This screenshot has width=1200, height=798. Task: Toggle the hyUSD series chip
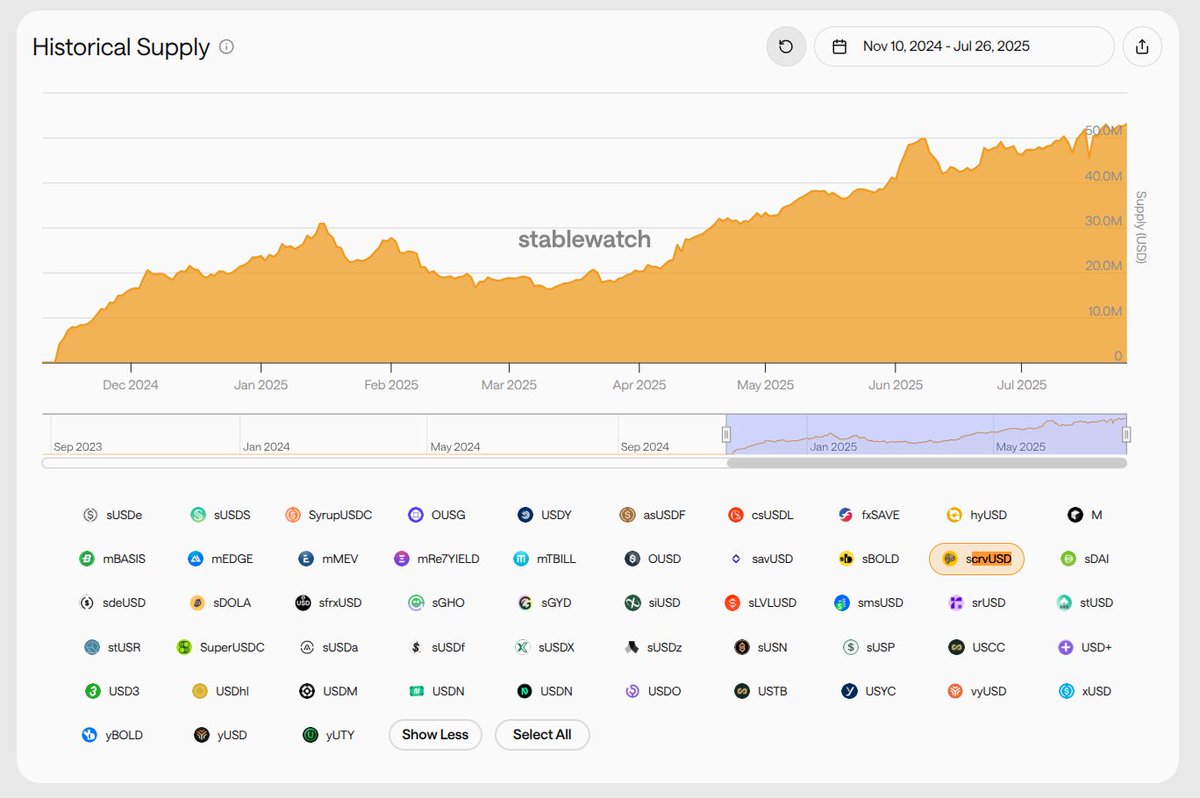pos(977,515)
